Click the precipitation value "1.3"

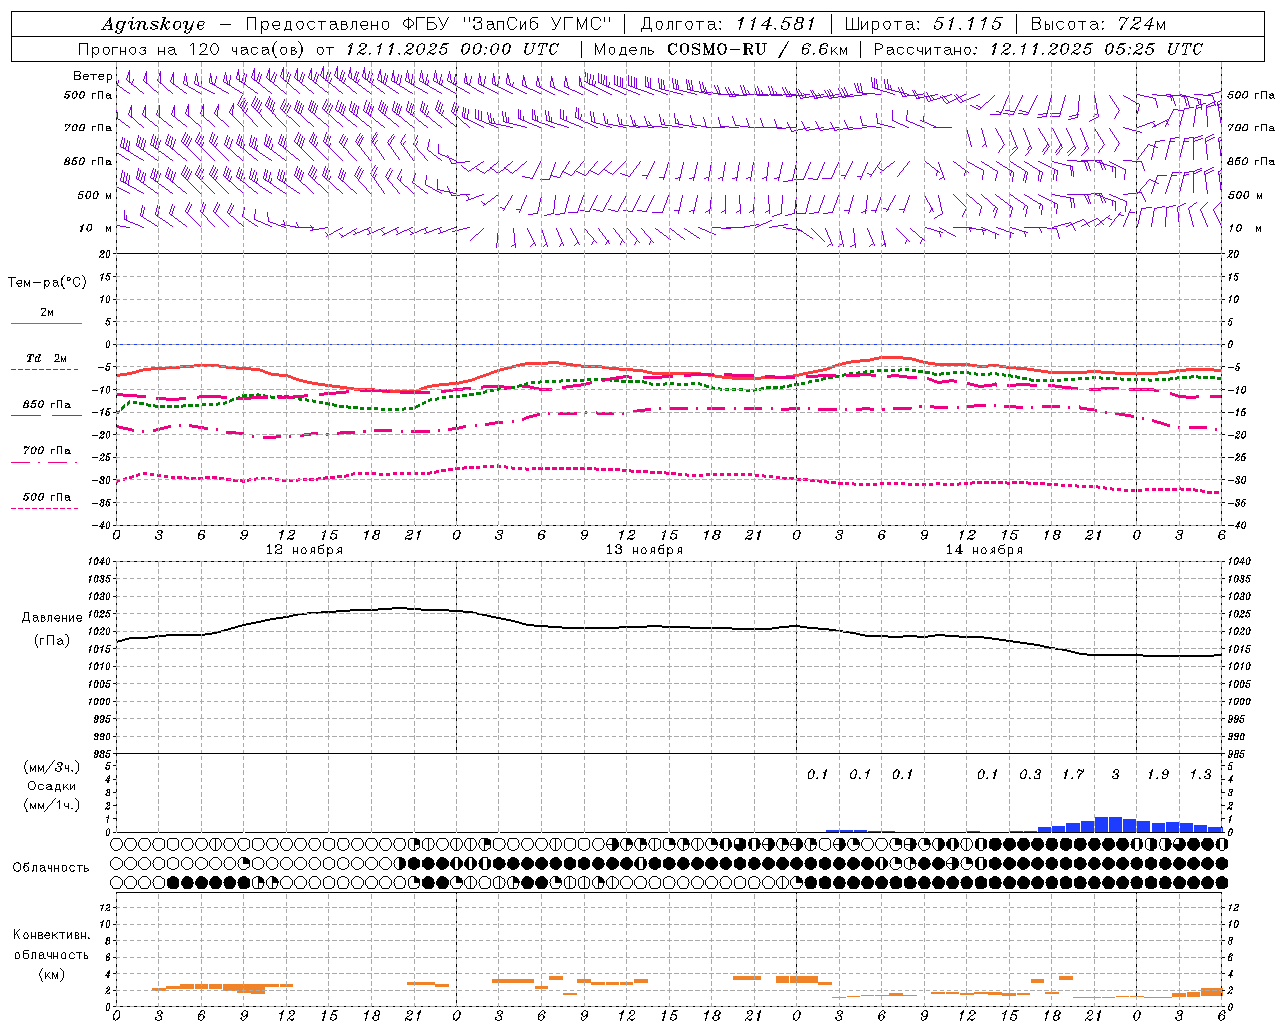(1200, 774)
